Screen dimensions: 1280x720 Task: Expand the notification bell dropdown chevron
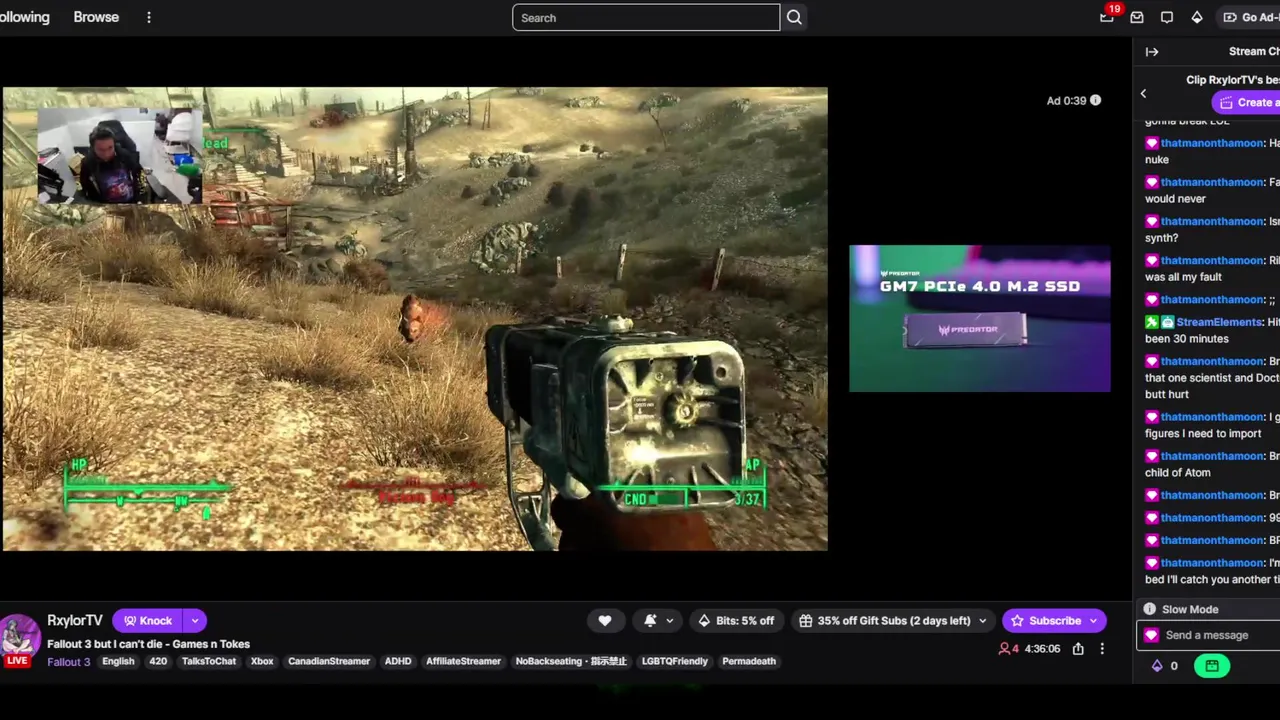670,621
